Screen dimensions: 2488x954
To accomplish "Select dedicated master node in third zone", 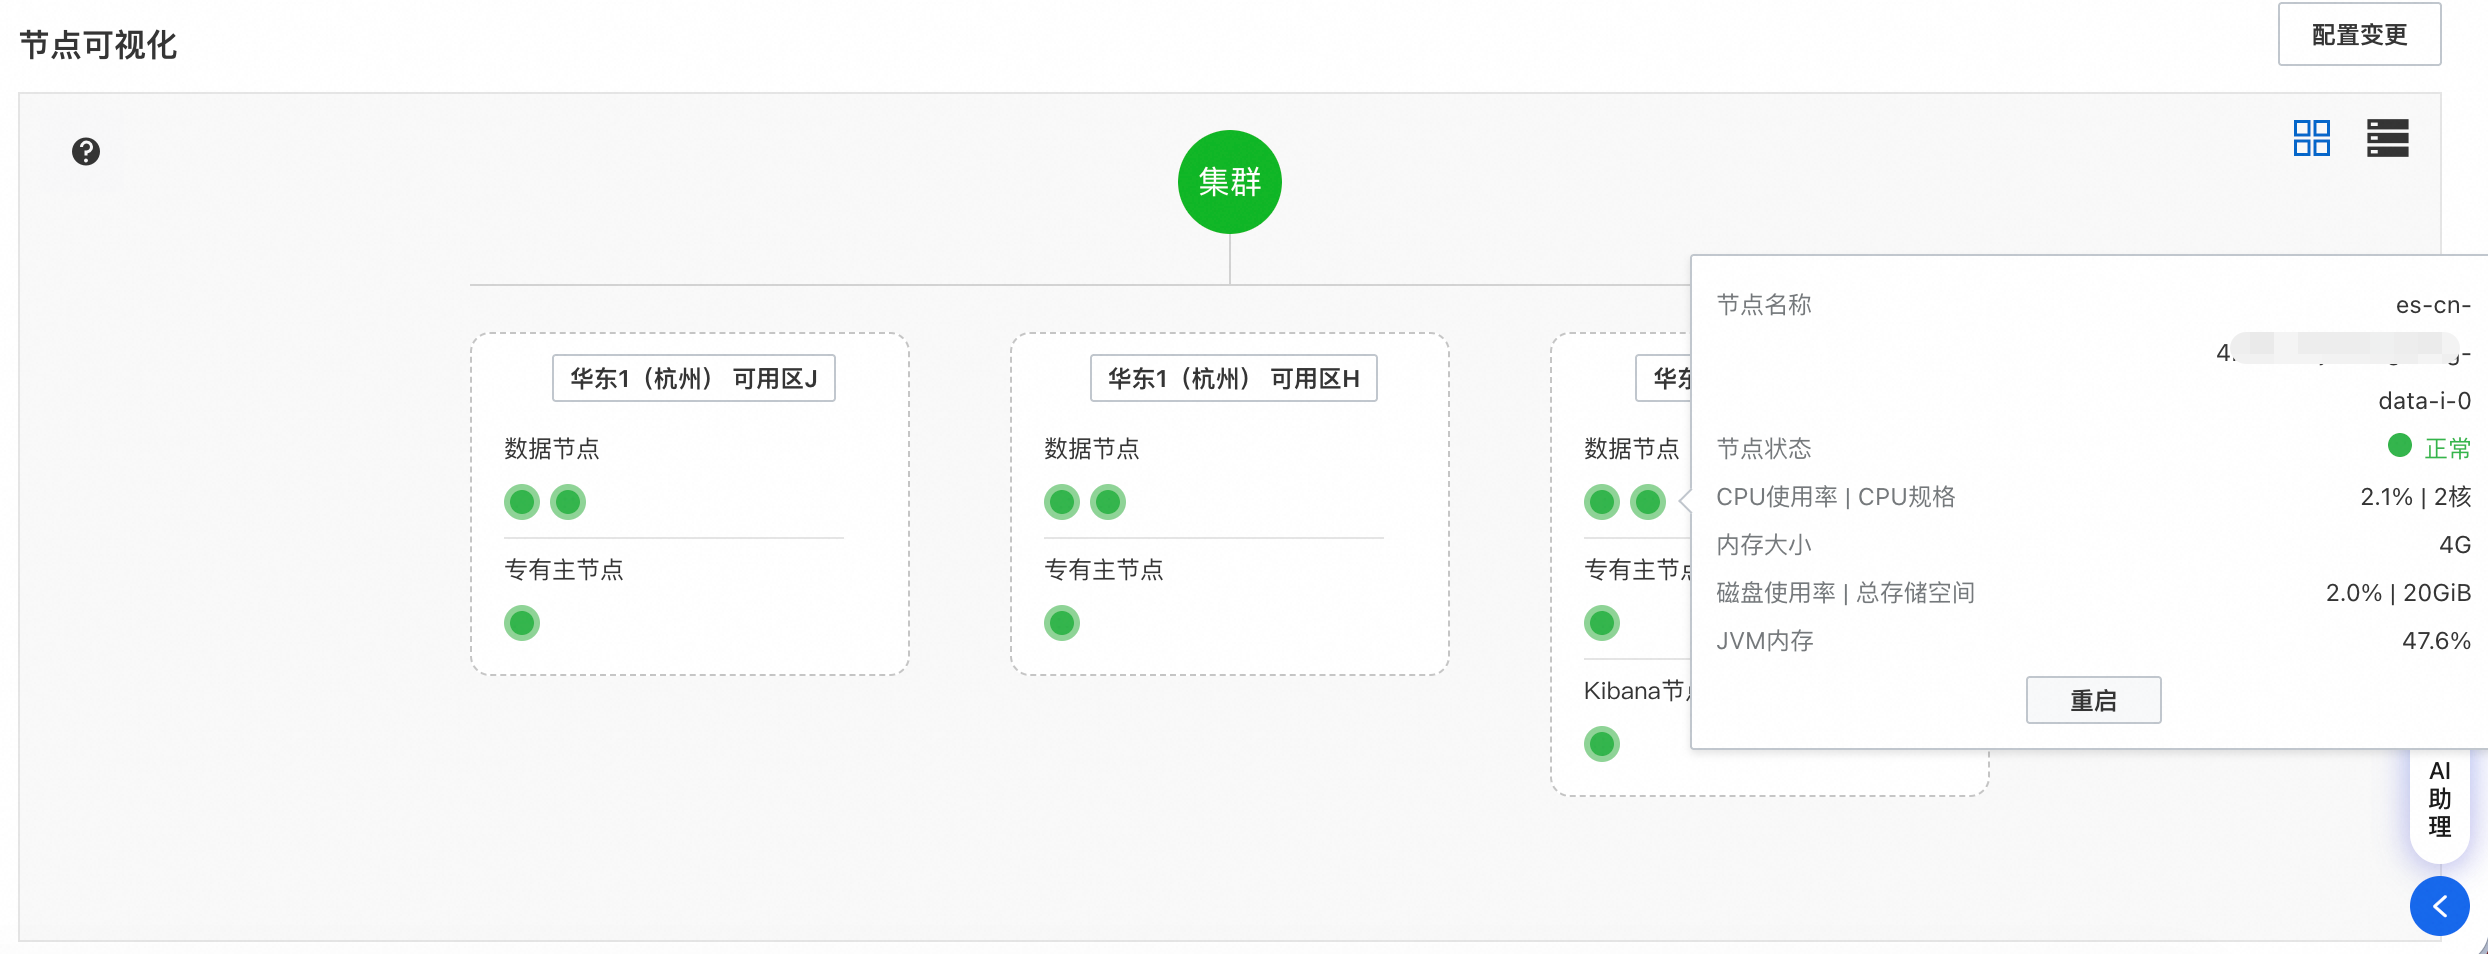I will click(1602, 623).
